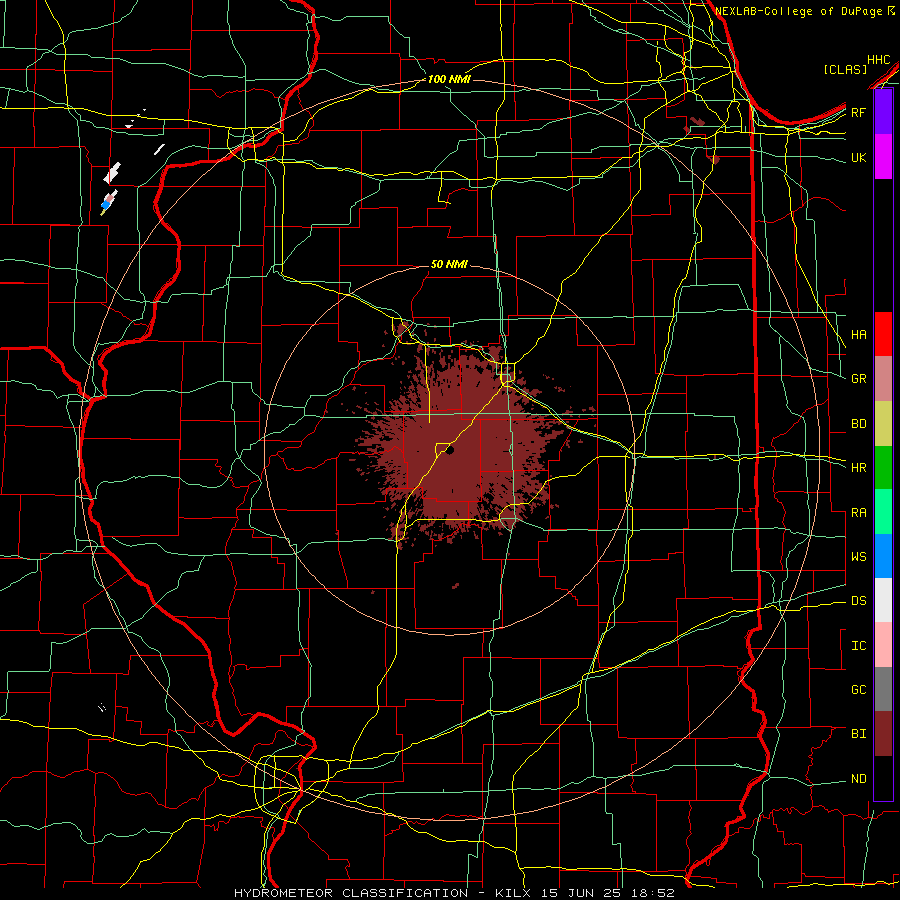Click the HYDROMETEOR CLASSIFICATION caption text
The height and width of the screenshot is (900, 900).
pyautogui.click(x=350, y=893)
